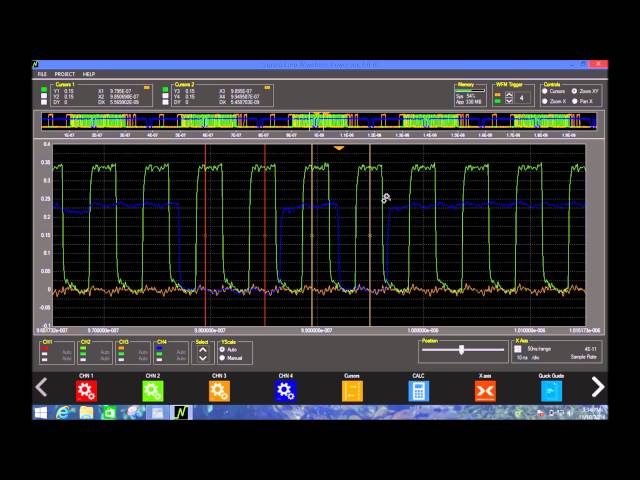
Task: Switch to oscilloscope app taskbar icon
Action: pyautogui.click(x=180, y=413)
